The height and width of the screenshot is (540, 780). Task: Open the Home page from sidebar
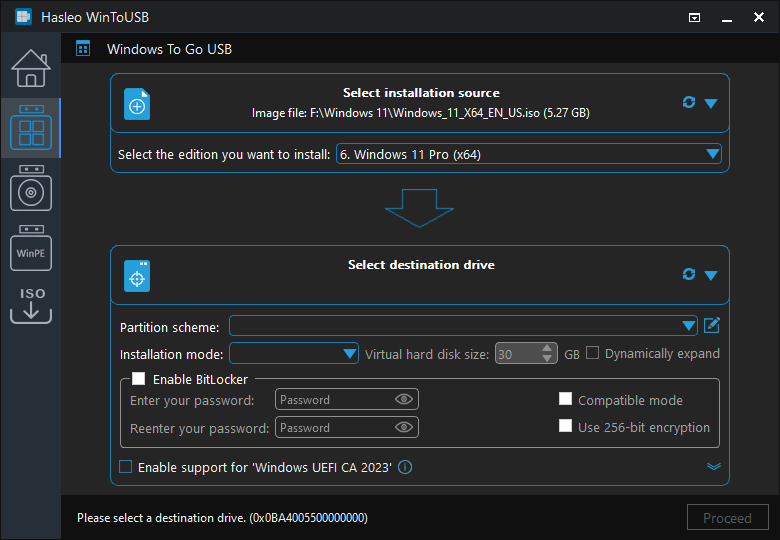(x=31, y=68)
